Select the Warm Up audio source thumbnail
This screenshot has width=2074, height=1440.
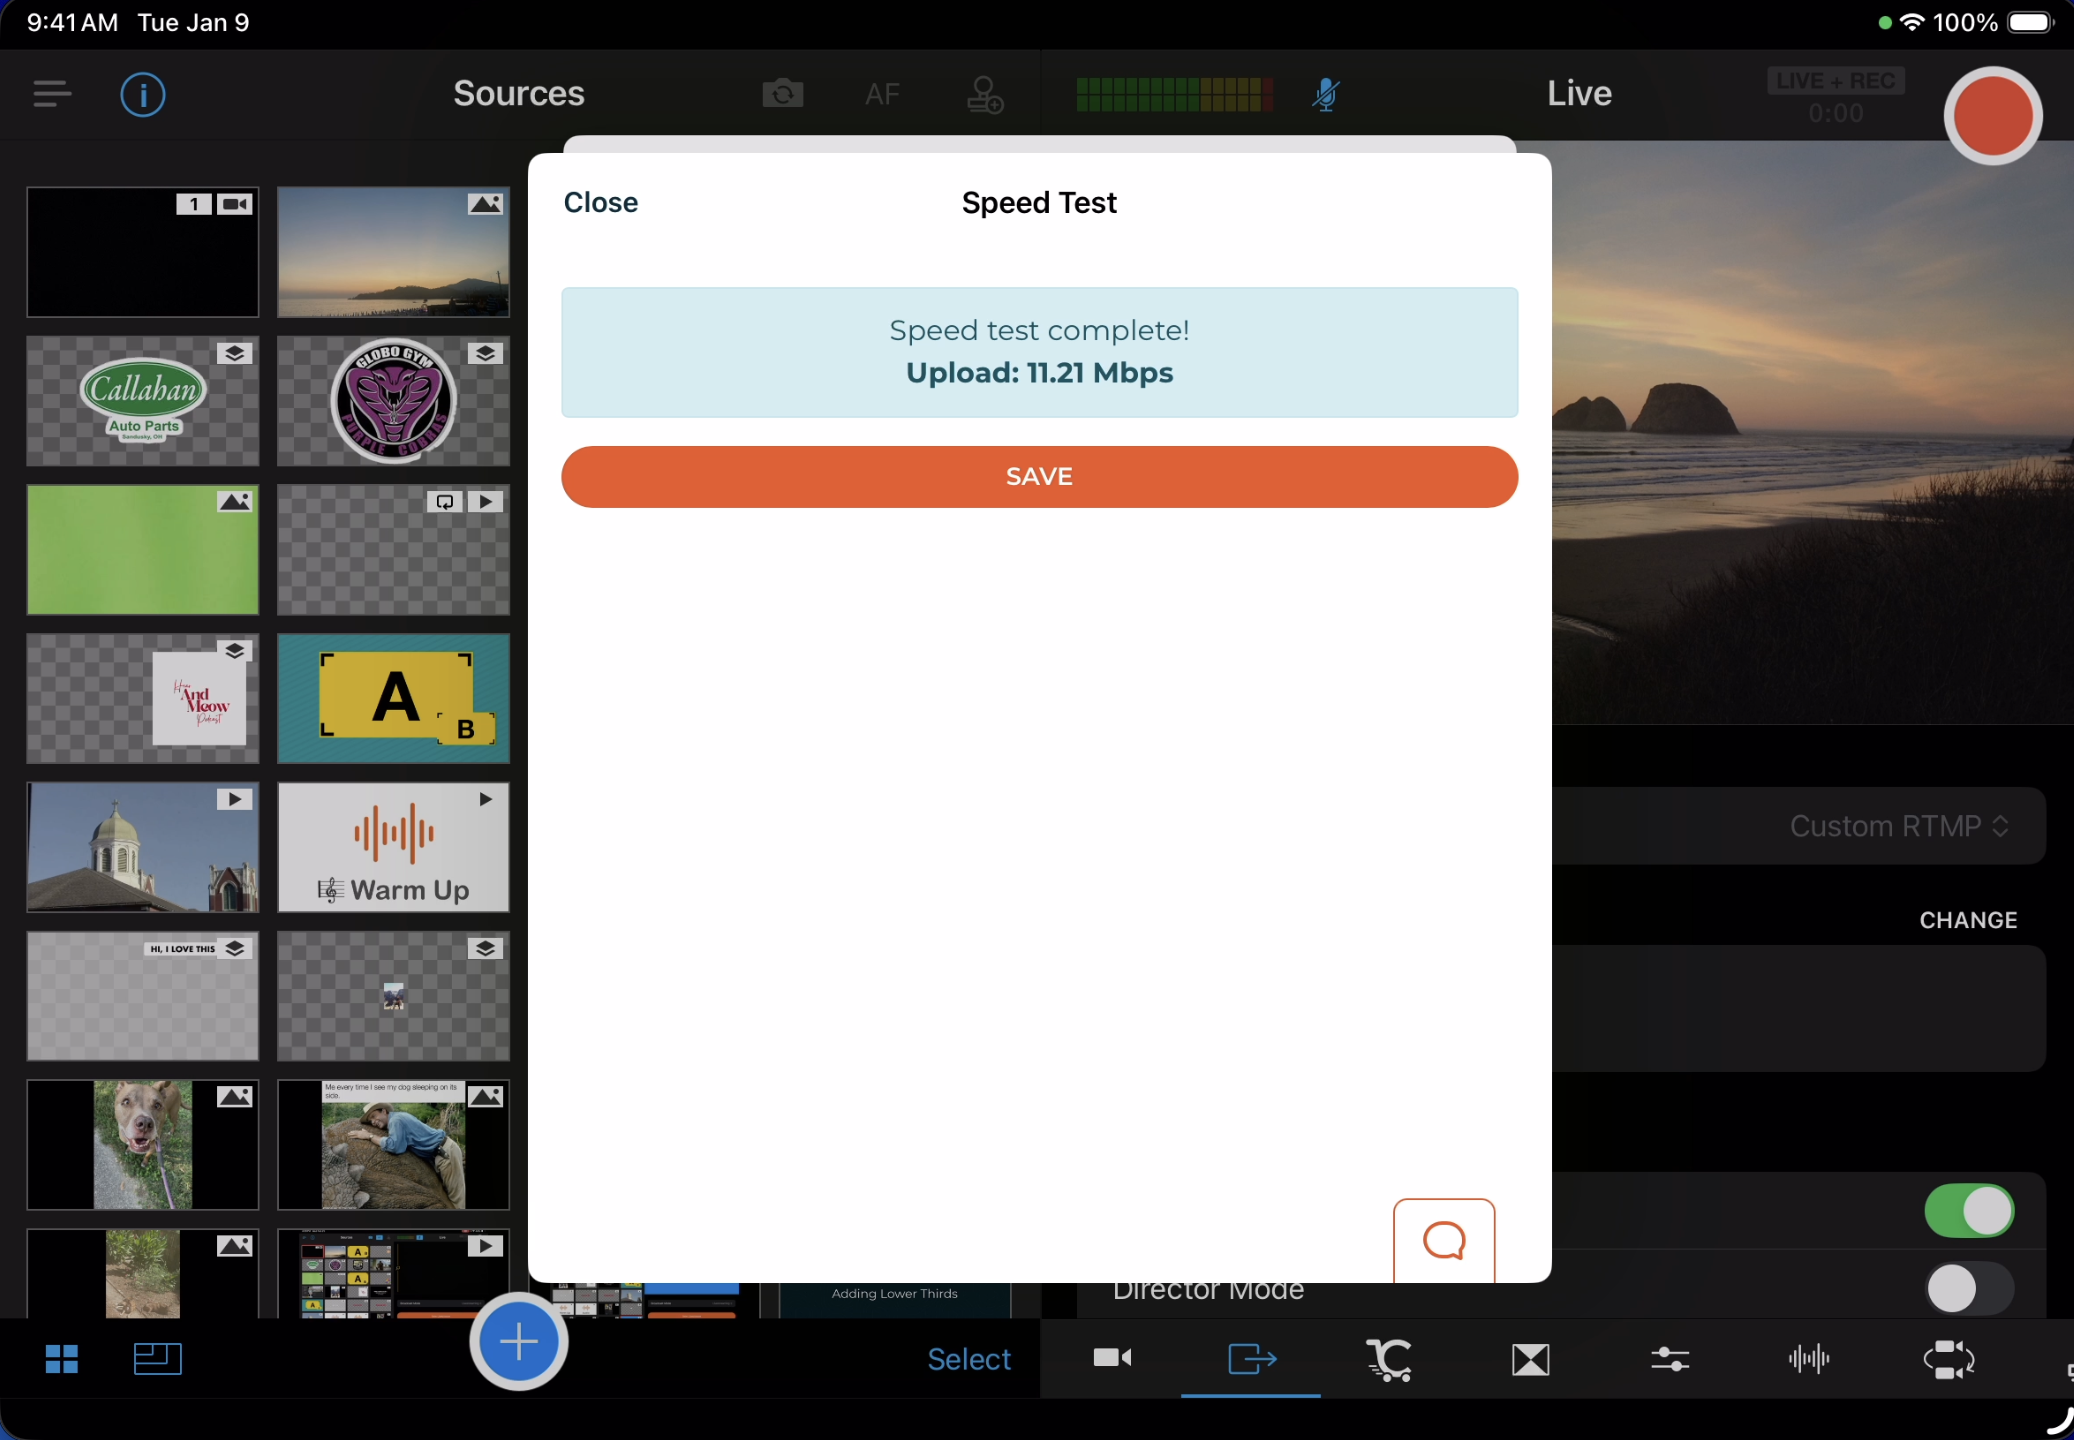pyautogui.click(x=393, y=847)
